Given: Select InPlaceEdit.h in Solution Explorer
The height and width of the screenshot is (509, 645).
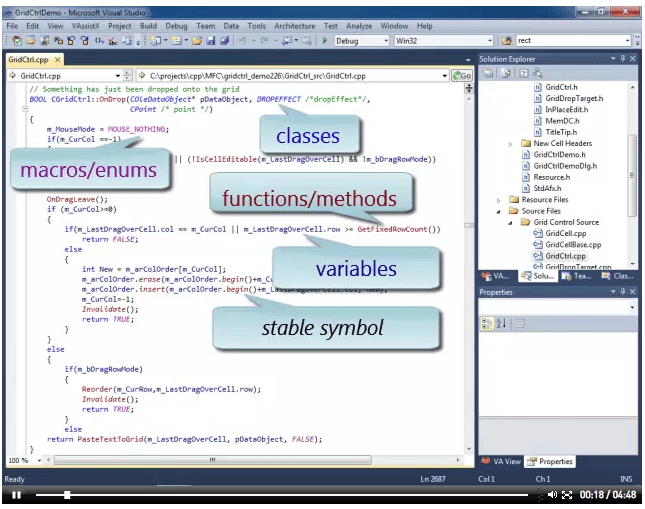Looking at the screenshot, I should click(566, 109).
